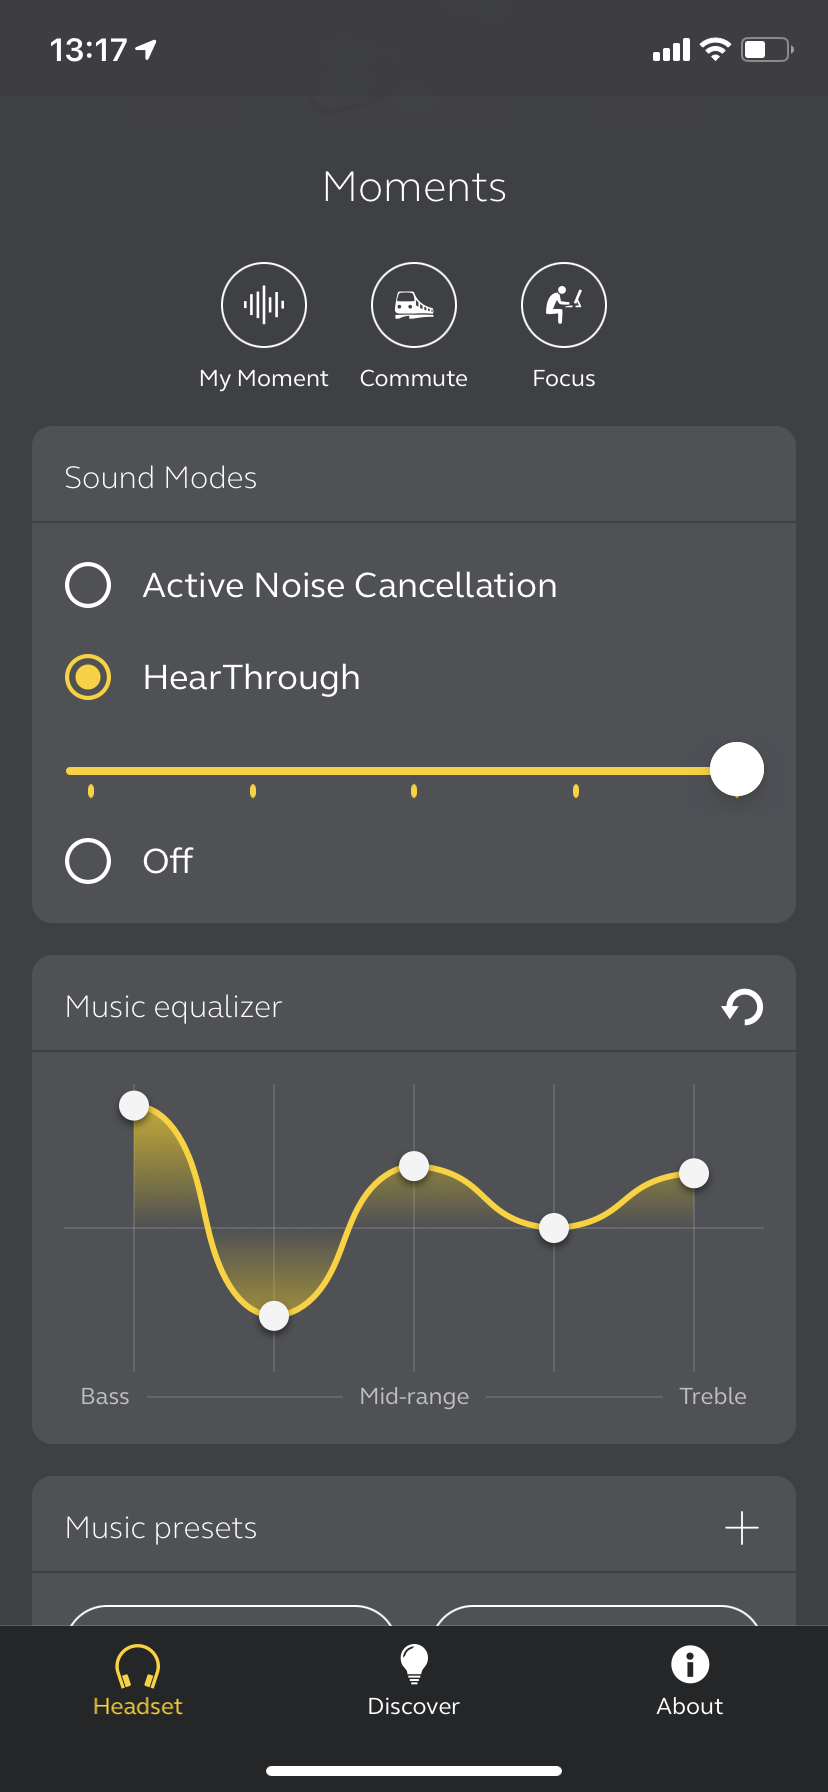Screen dimensions: 828x1792
Task: Choose the Focus moment icon
Action: pyautogui.click(x=564, y=305)
